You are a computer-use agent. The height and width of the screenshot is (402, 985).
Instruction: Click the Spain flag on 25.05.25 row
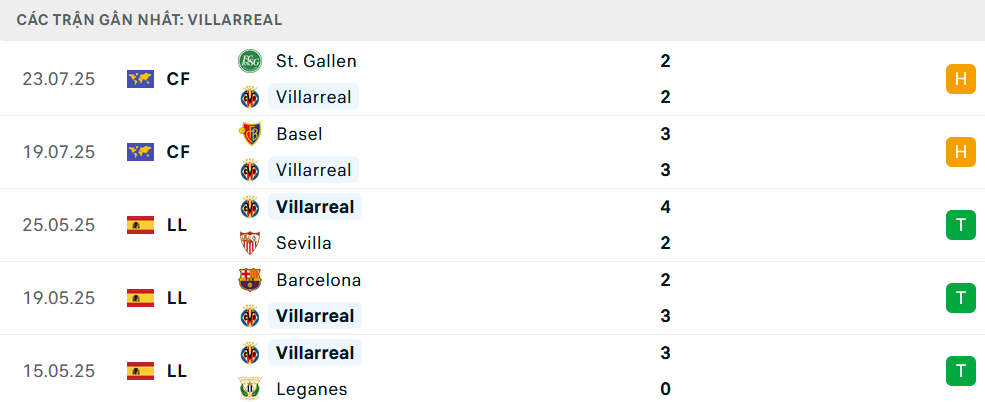click(x=141, y=225)
